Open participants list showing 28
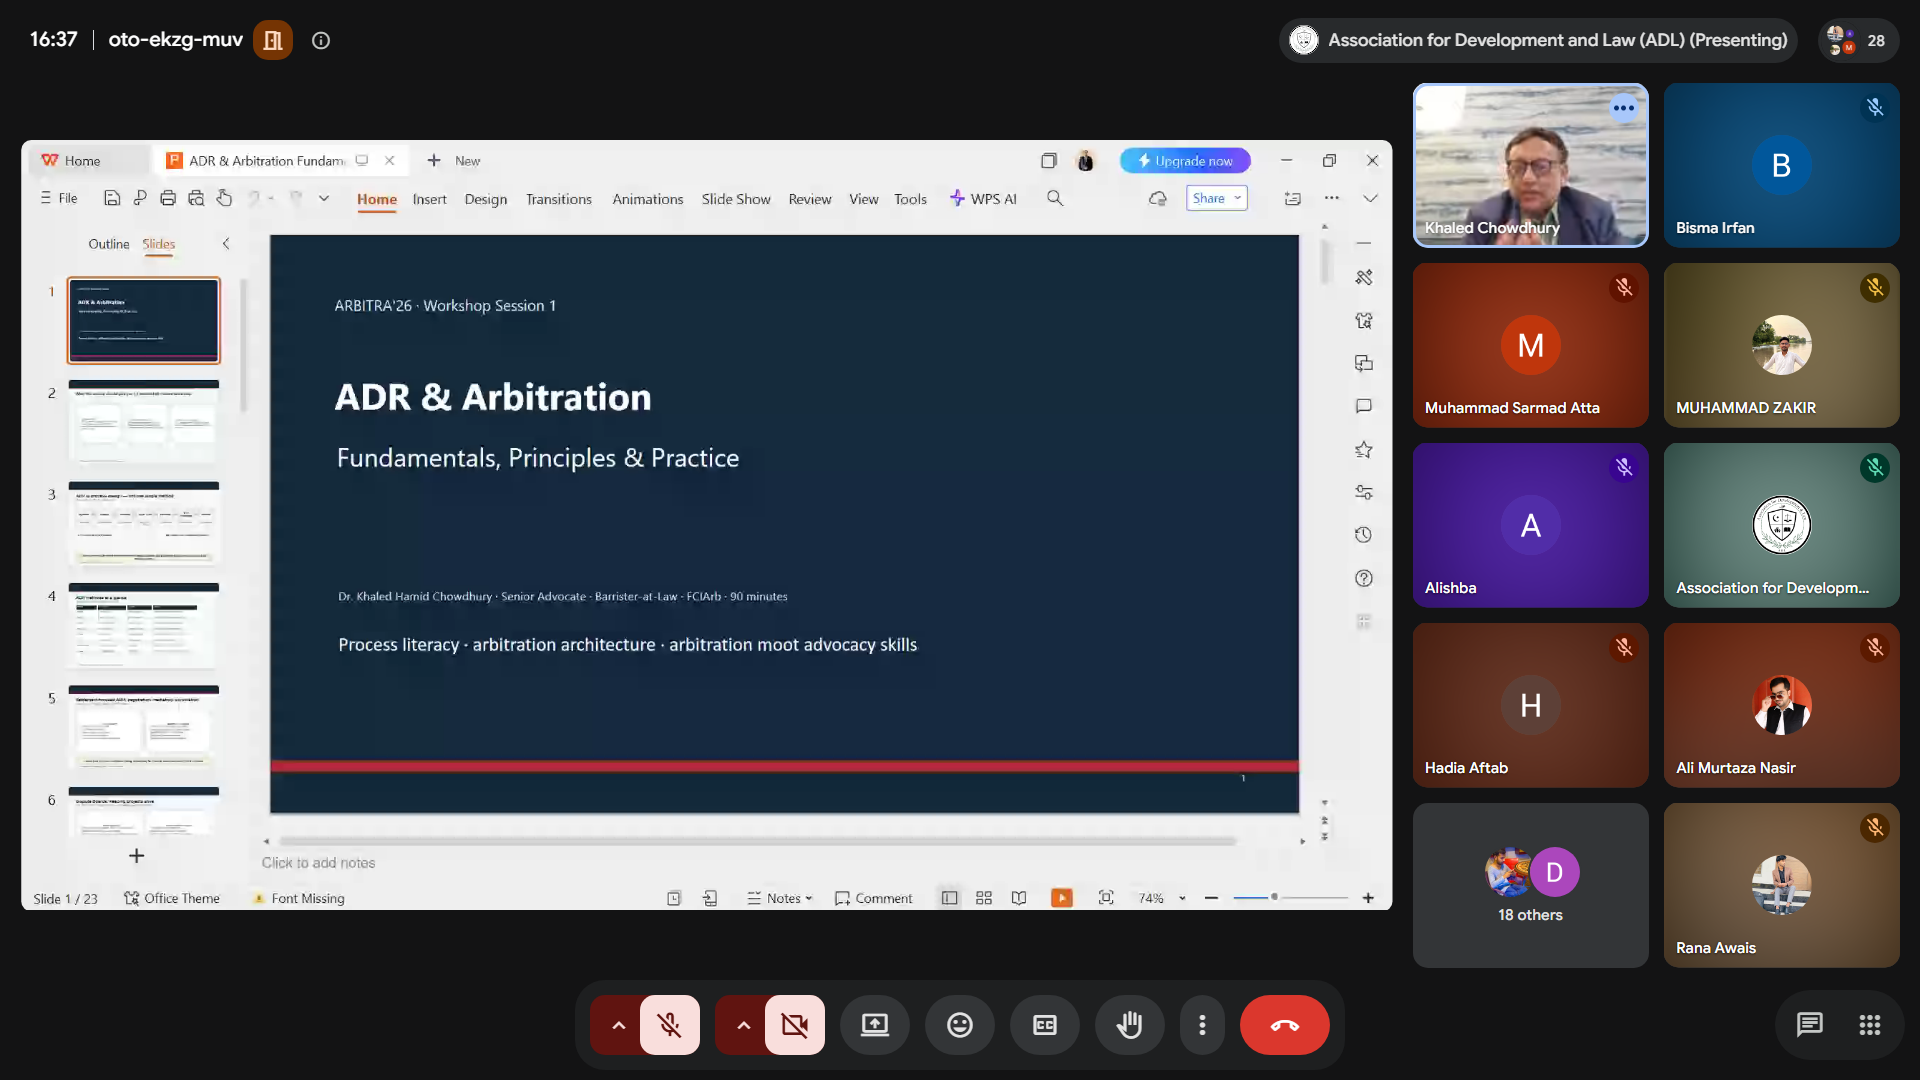1920x1080 pixels. 1858,40
